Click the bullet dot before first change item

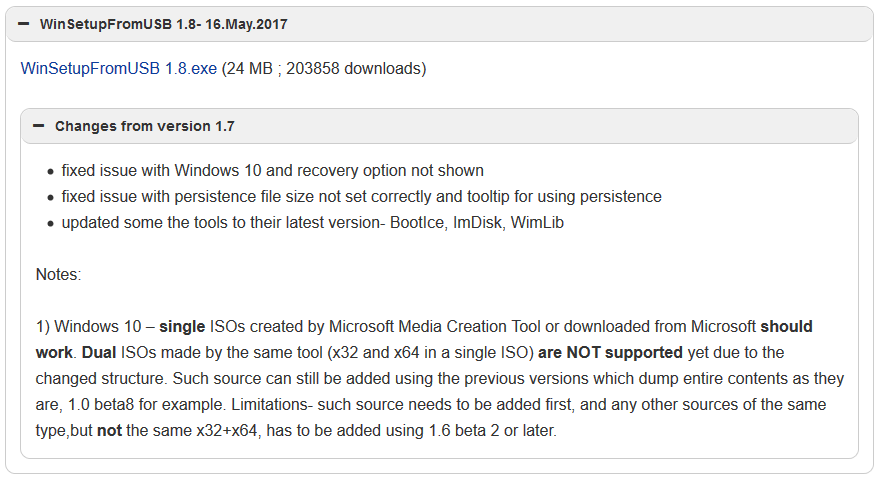pyautogui.click(x=51, y=172)
